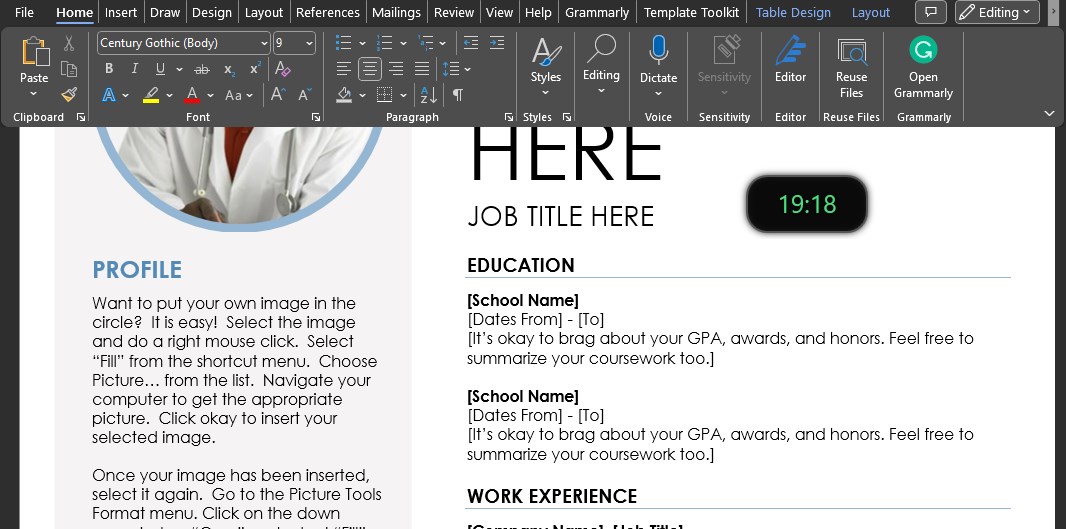
Task: Switch to the Template Toolkit tab
Action: pyautogui.click(x=691, y=12)
